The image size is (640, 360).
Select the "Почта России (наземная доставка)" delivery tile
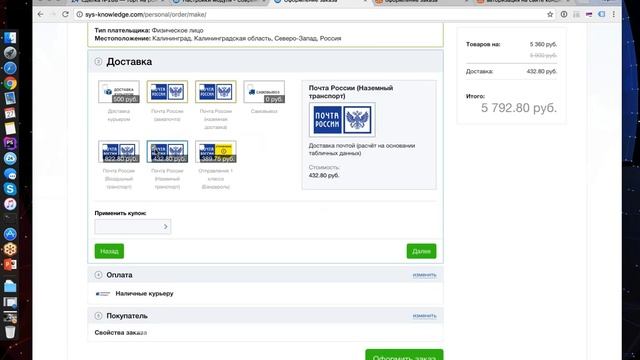[216, 92]
